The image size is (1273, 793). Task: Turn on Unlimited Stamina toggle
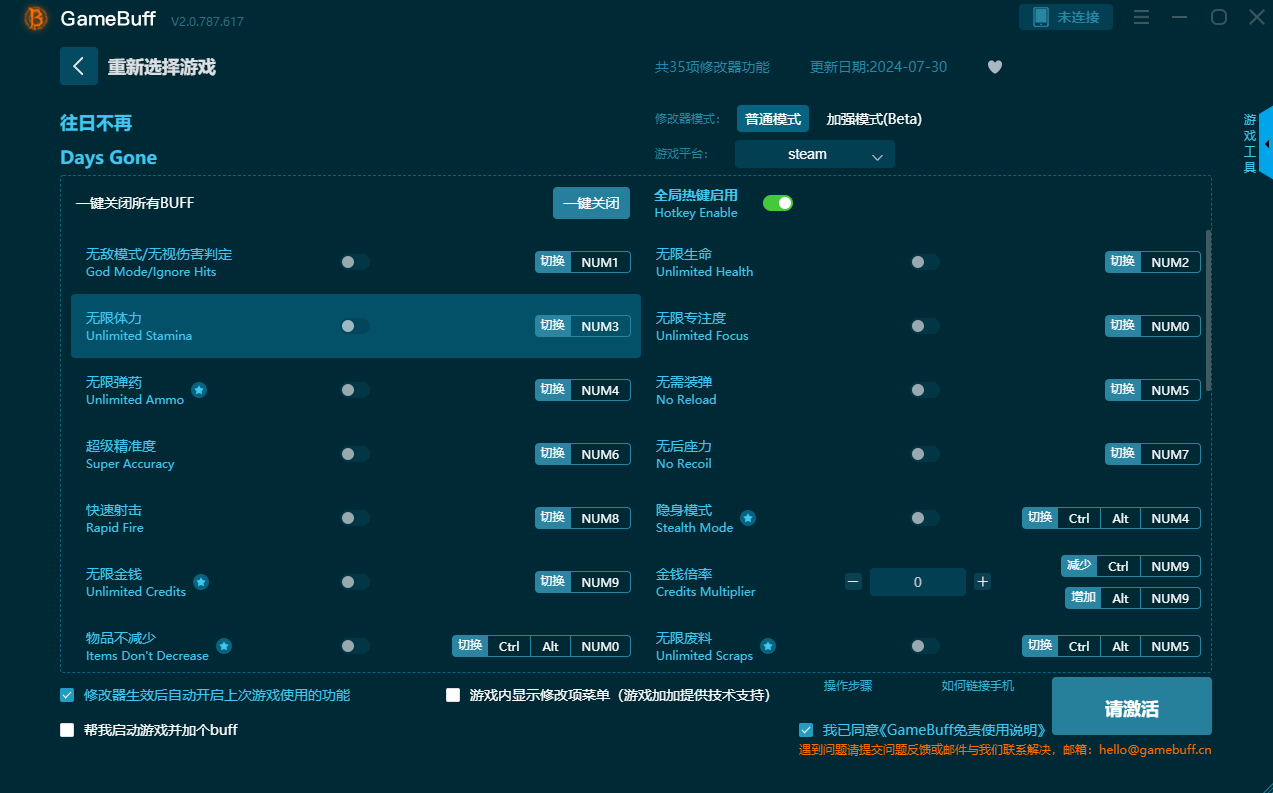pyautogui.click(x=355, y=326)
